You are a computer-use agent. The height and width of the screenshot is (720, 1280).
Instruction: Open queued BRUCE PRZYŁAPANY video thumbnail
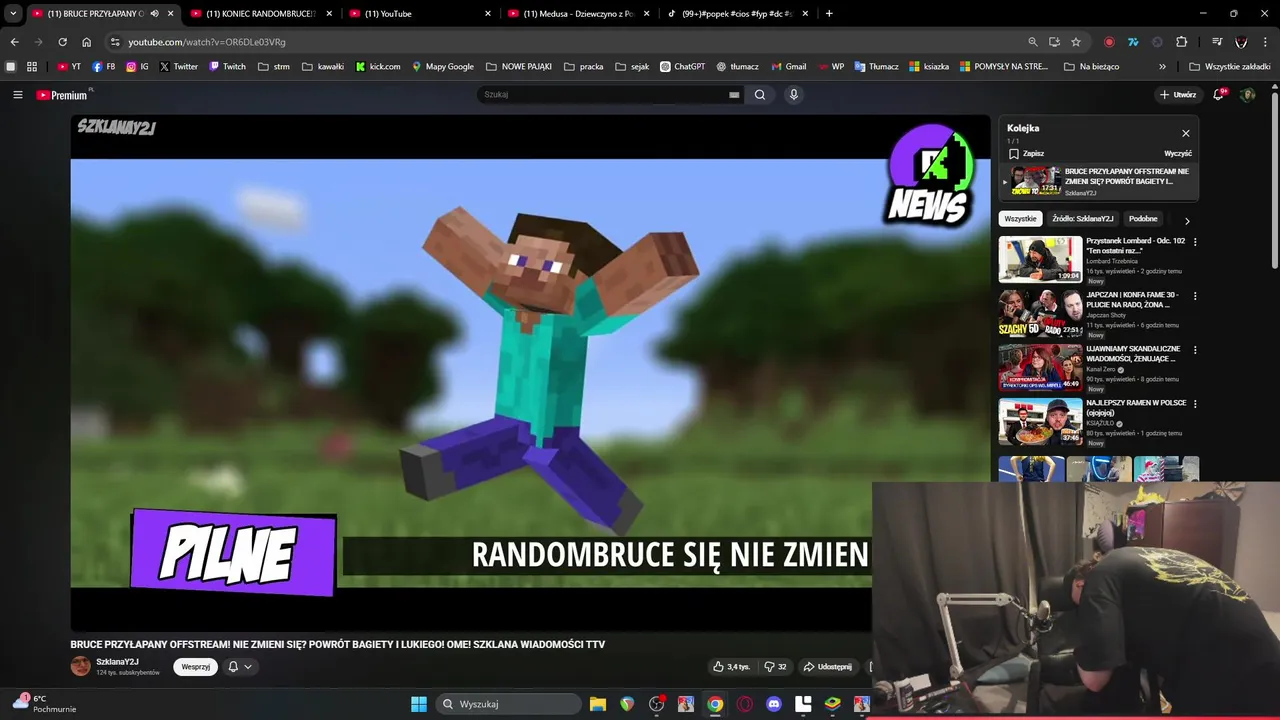1036,181
